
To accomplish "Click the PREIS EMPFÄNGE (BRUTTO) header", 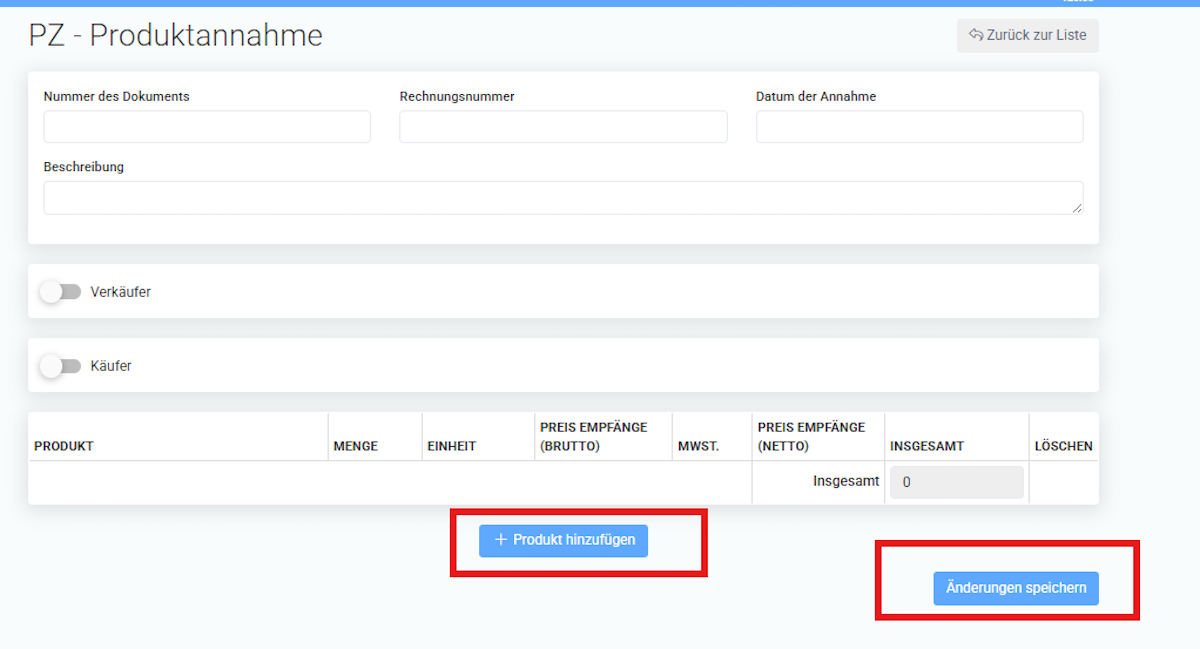I will point(594,437).
